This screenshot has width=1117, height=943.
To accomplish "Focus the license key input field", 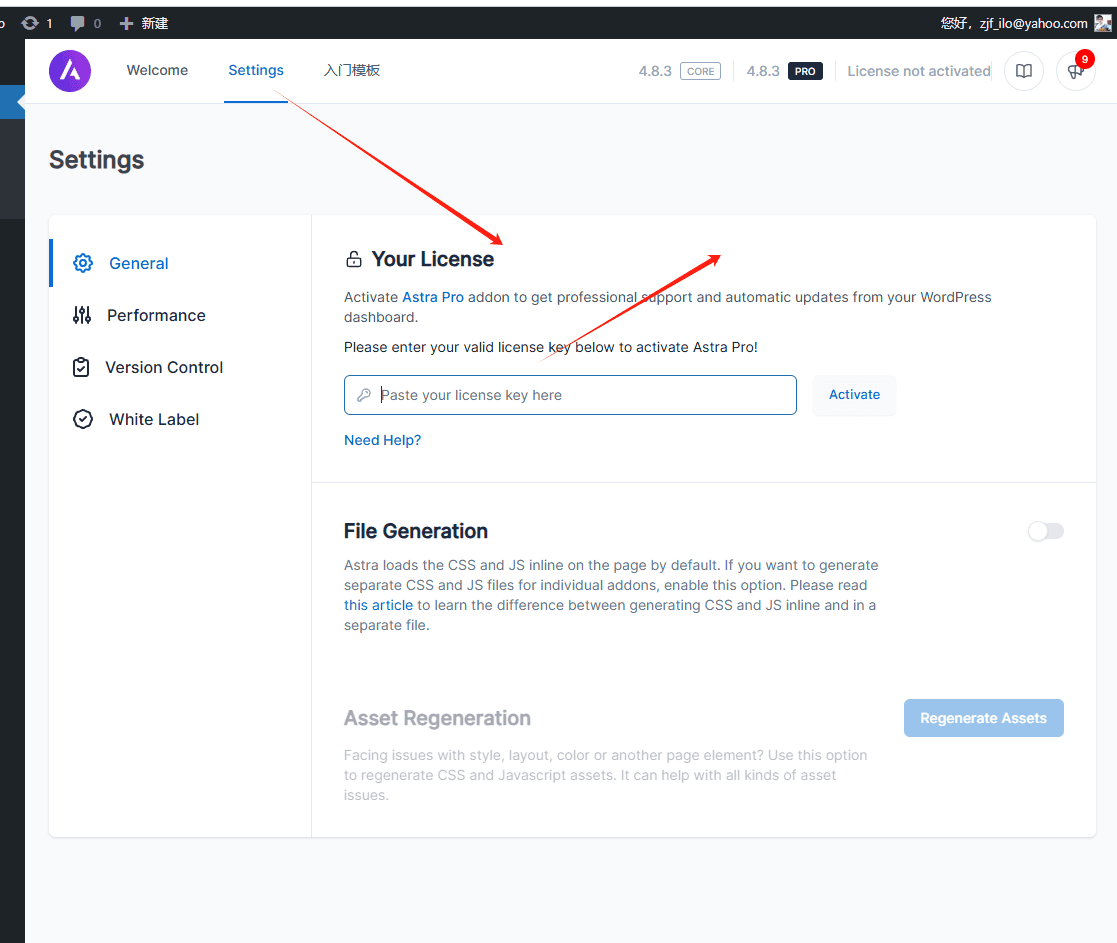I will 570,395.
